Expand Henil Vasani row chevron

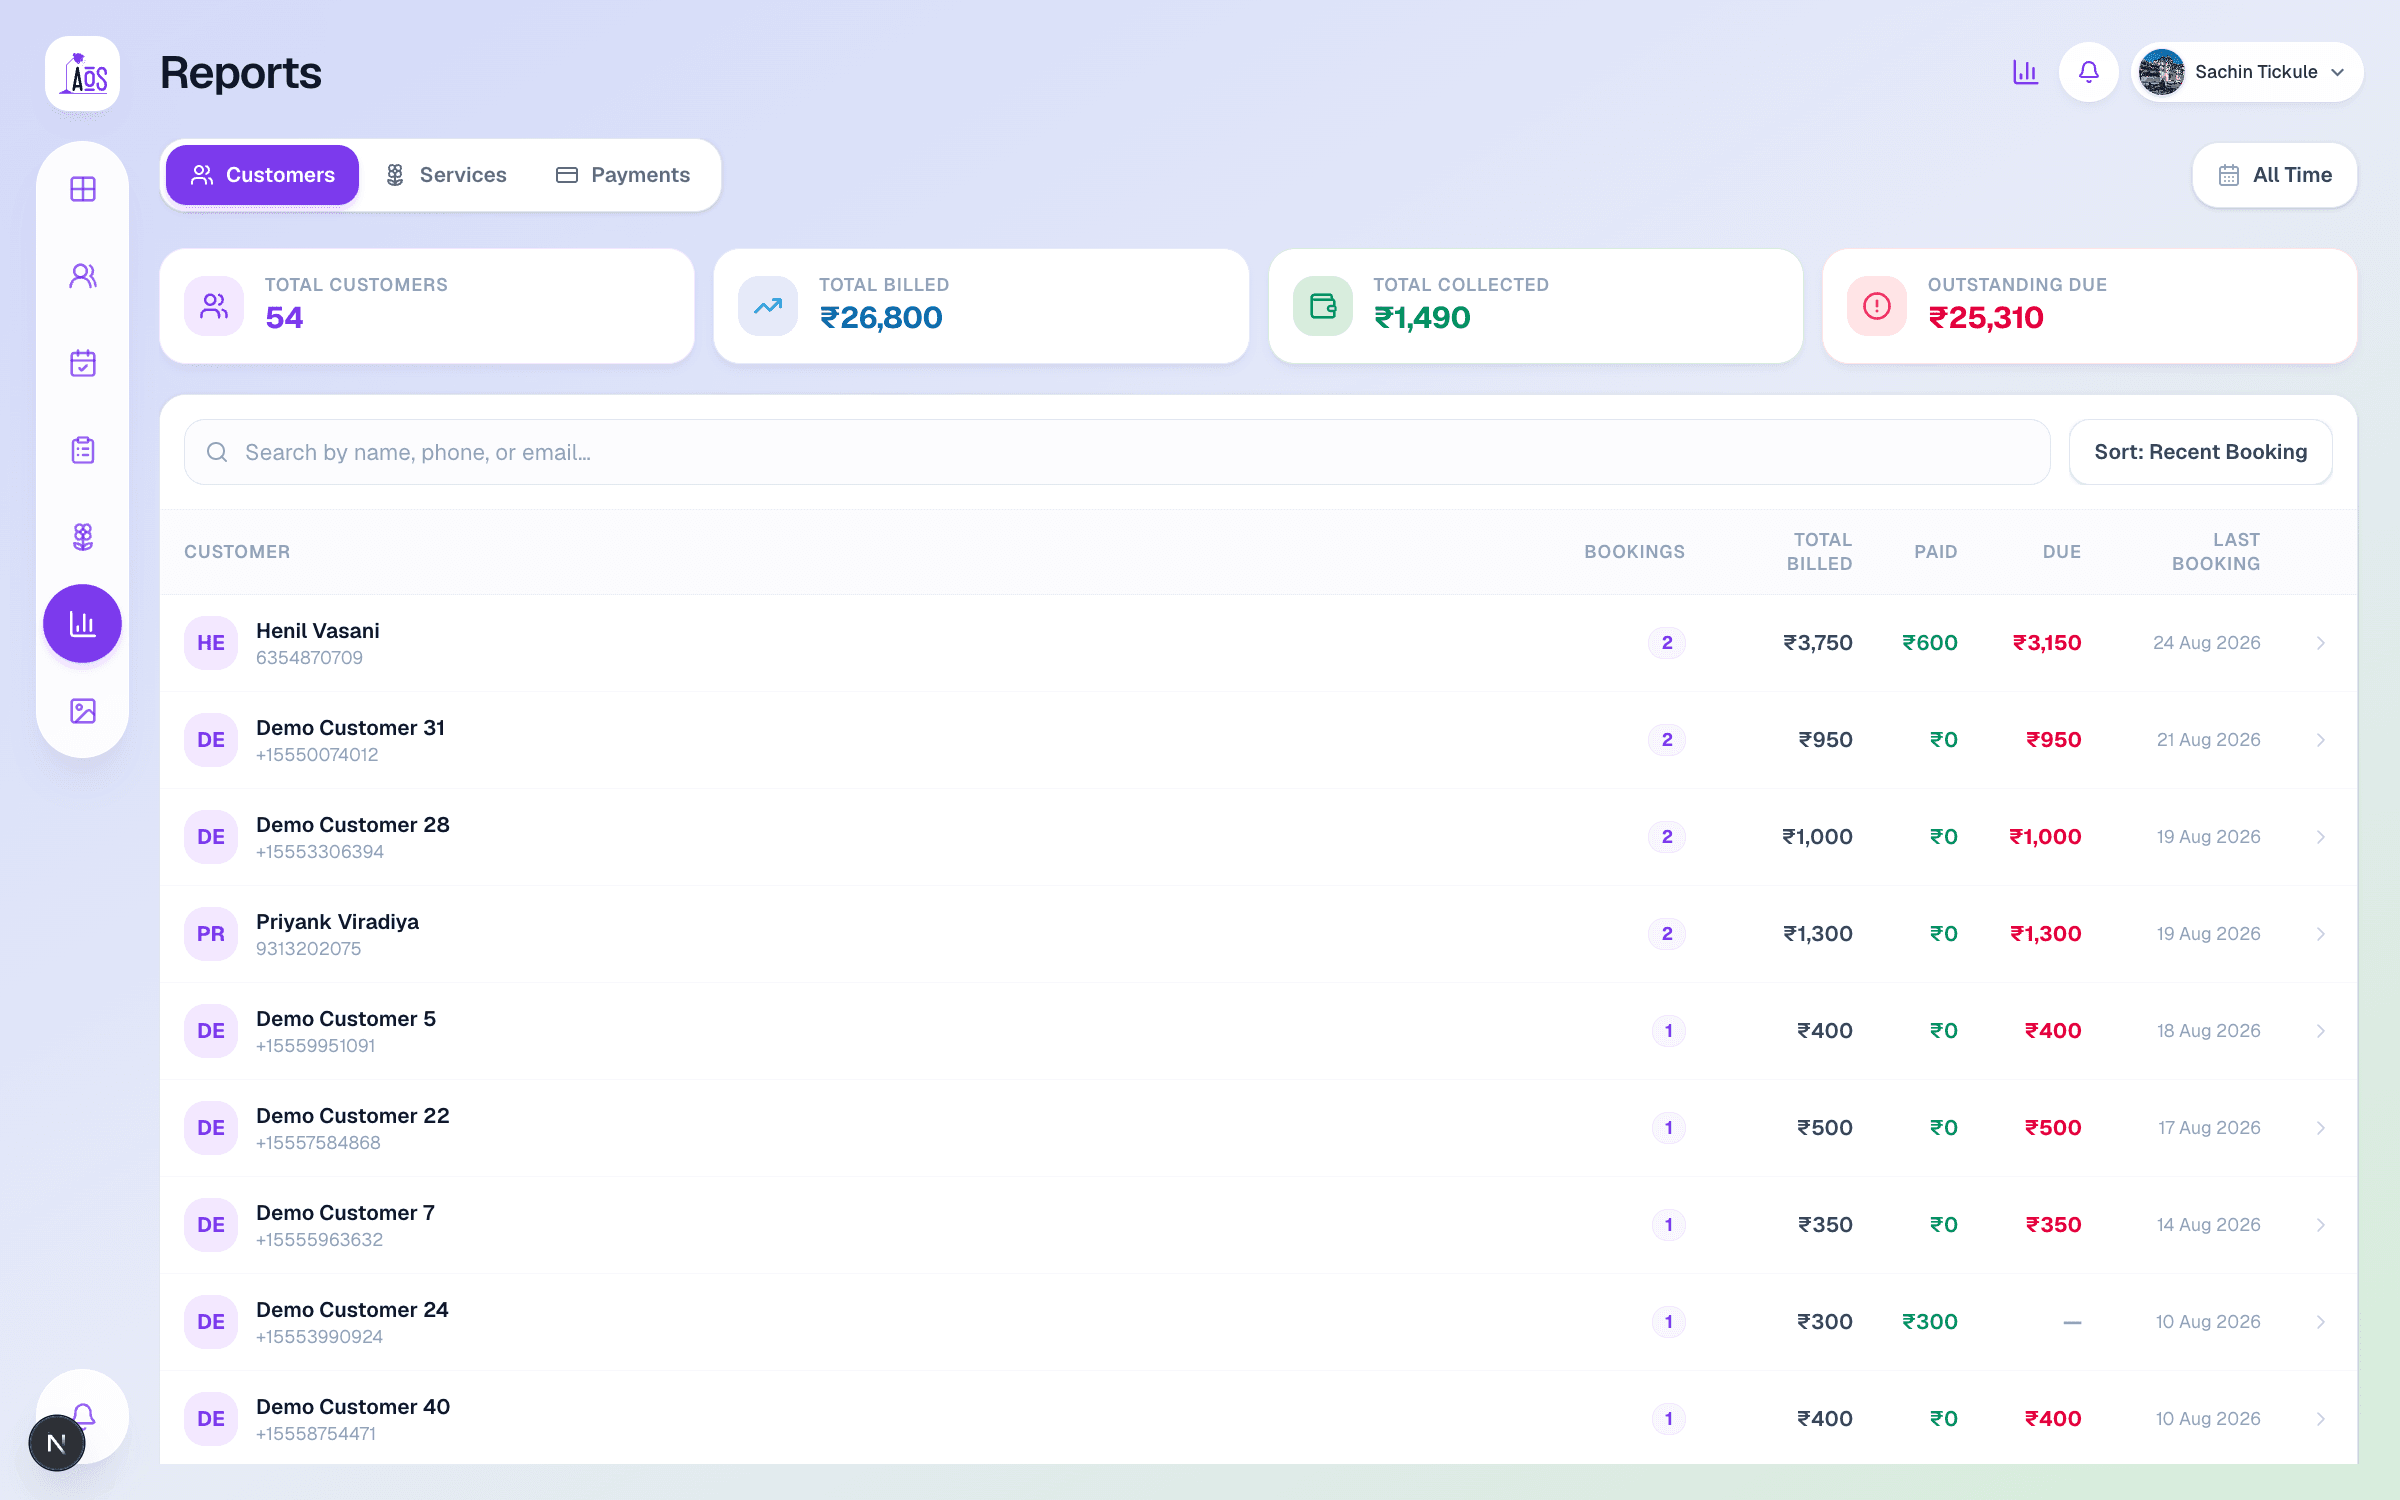pyautogui.click(x=2321, y=643)
